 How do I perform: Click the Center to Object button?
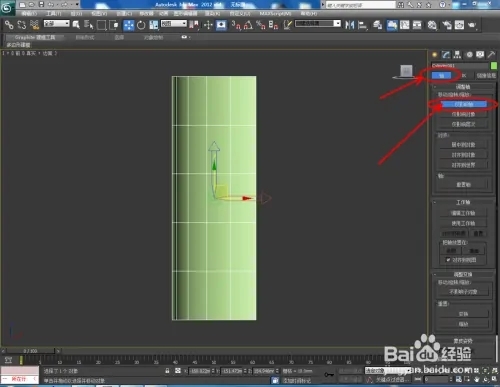[463, 145]
